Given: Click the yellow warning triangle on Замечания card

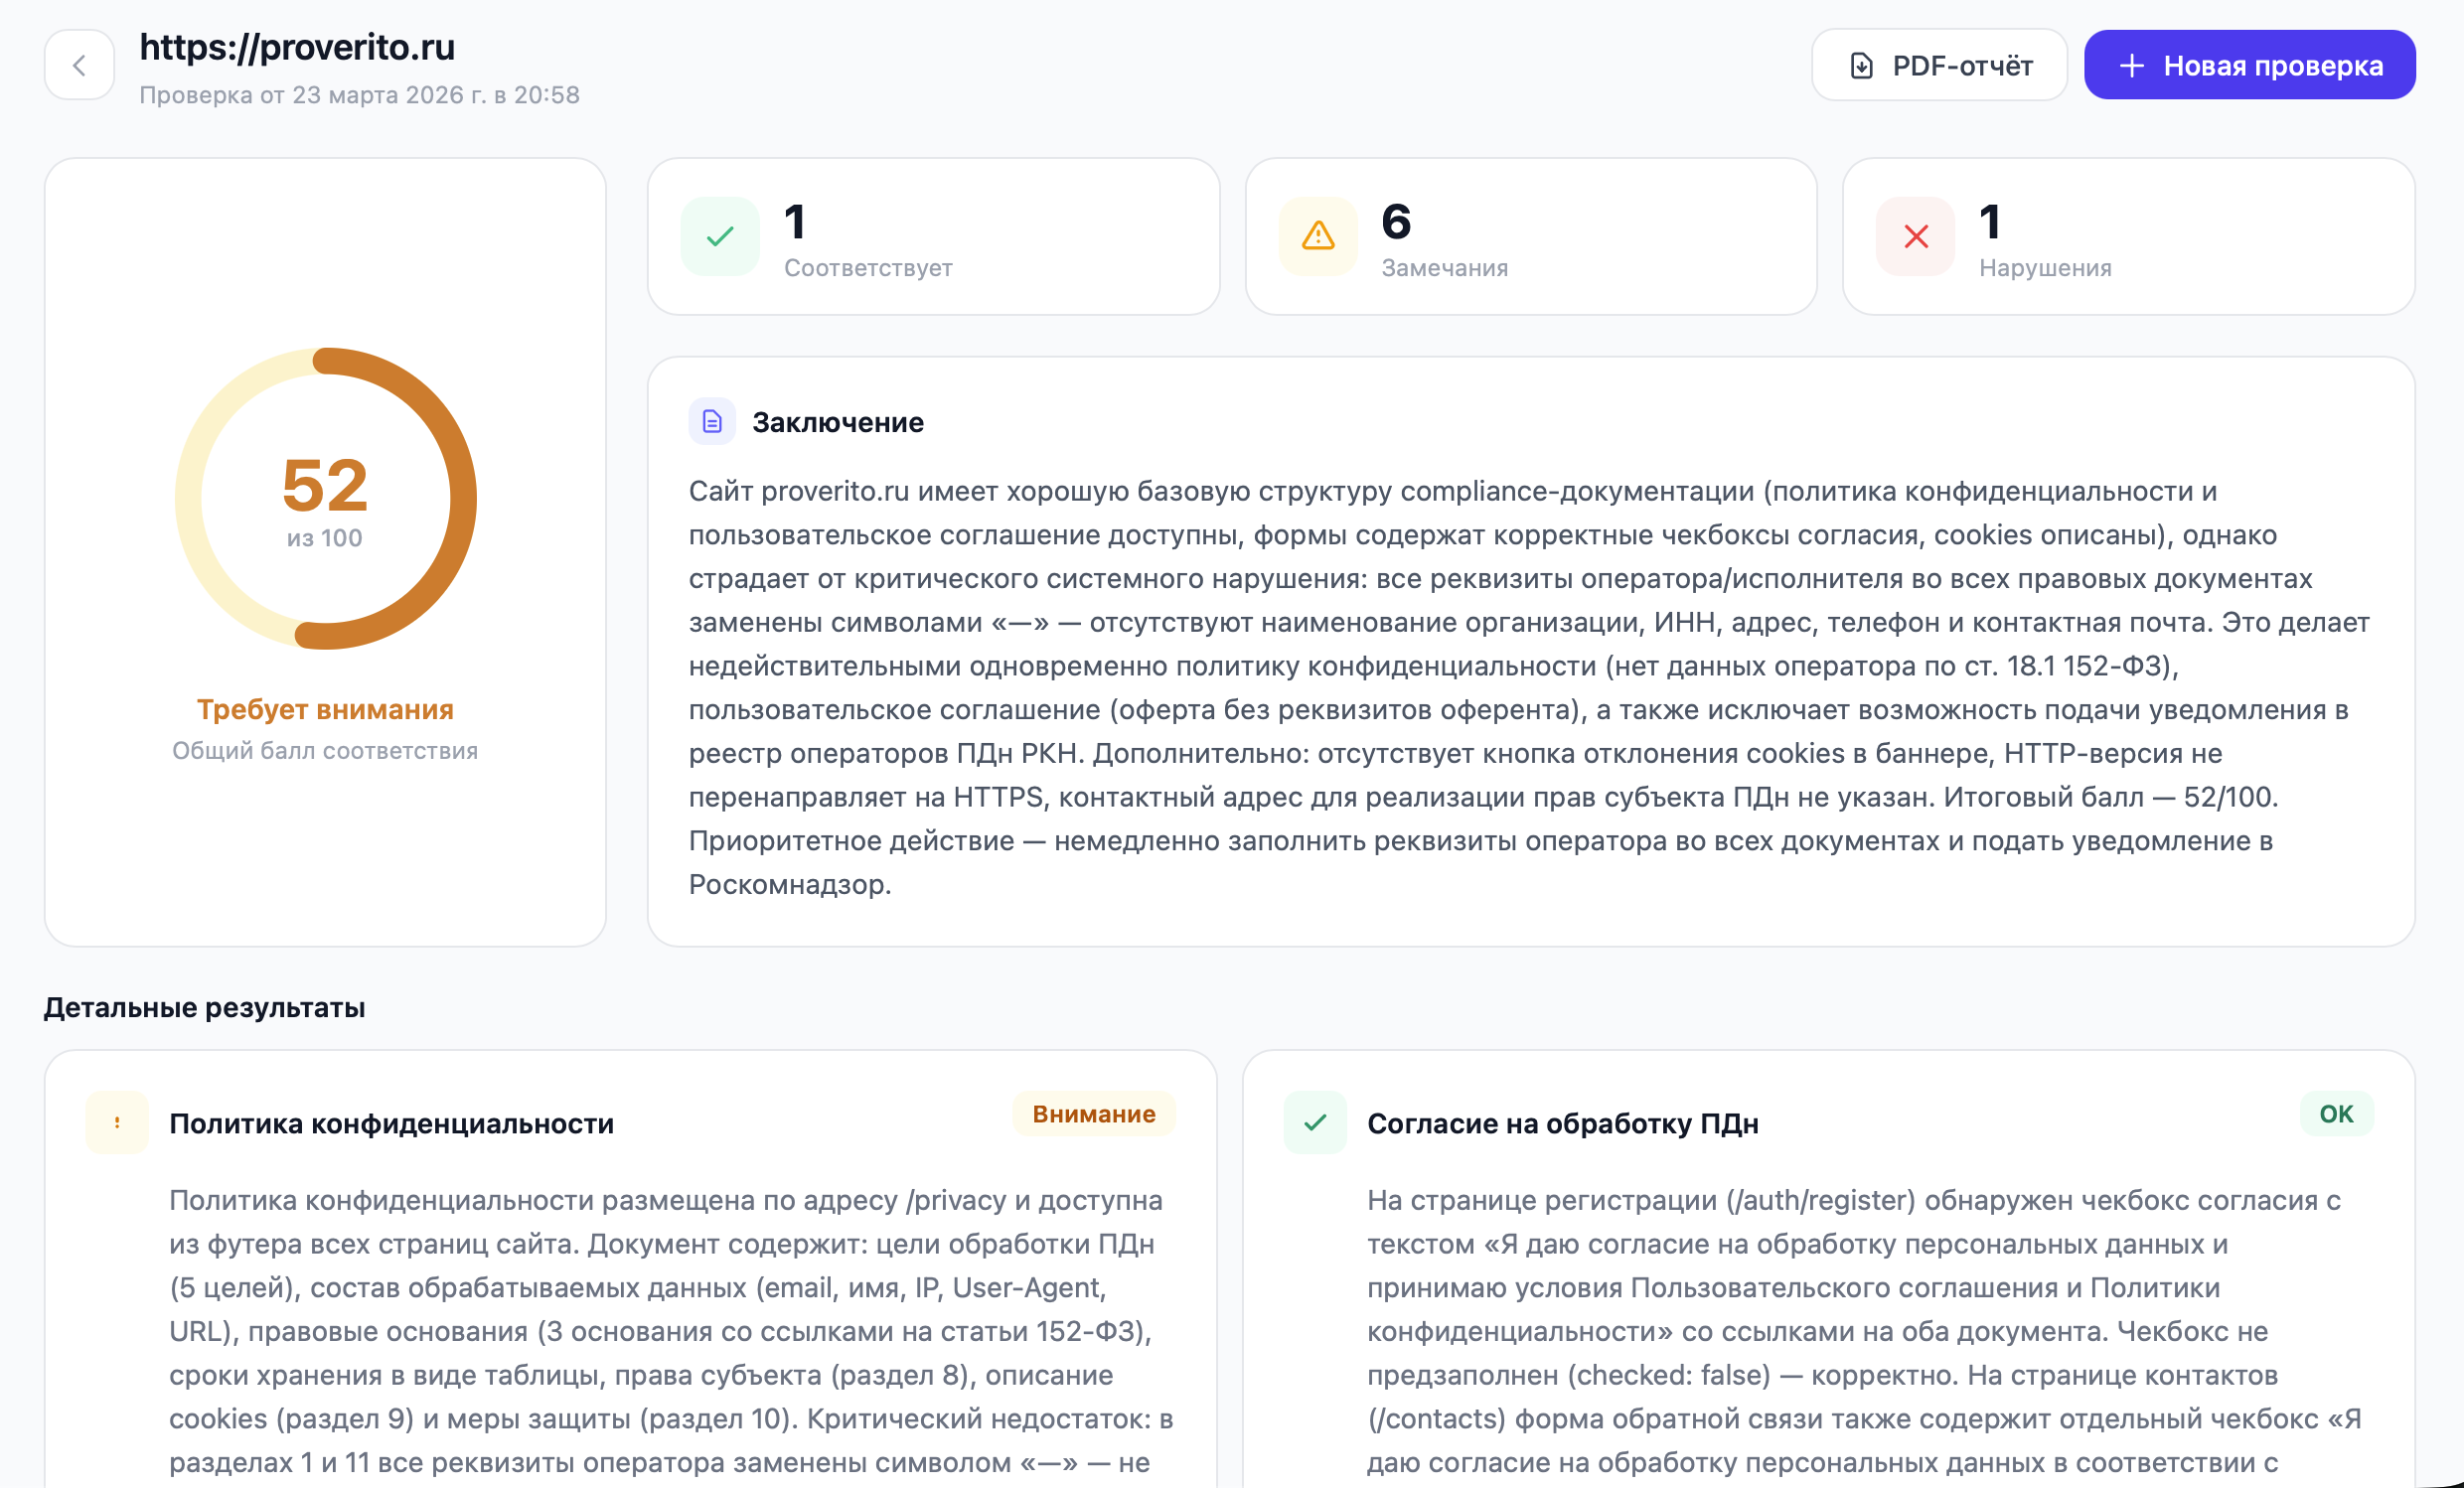Looking at the screenshot, I should [x=1316, y=237].
